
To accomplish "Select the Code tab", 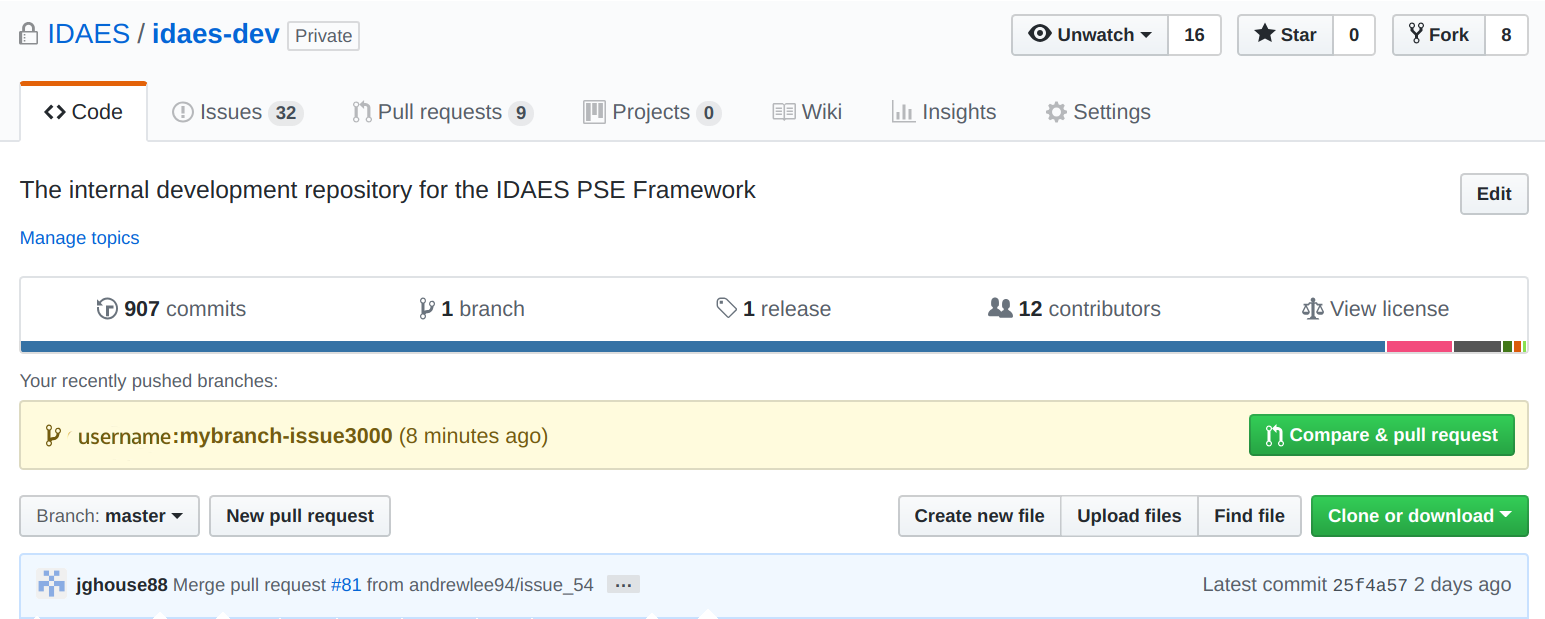I will point(84,112).
